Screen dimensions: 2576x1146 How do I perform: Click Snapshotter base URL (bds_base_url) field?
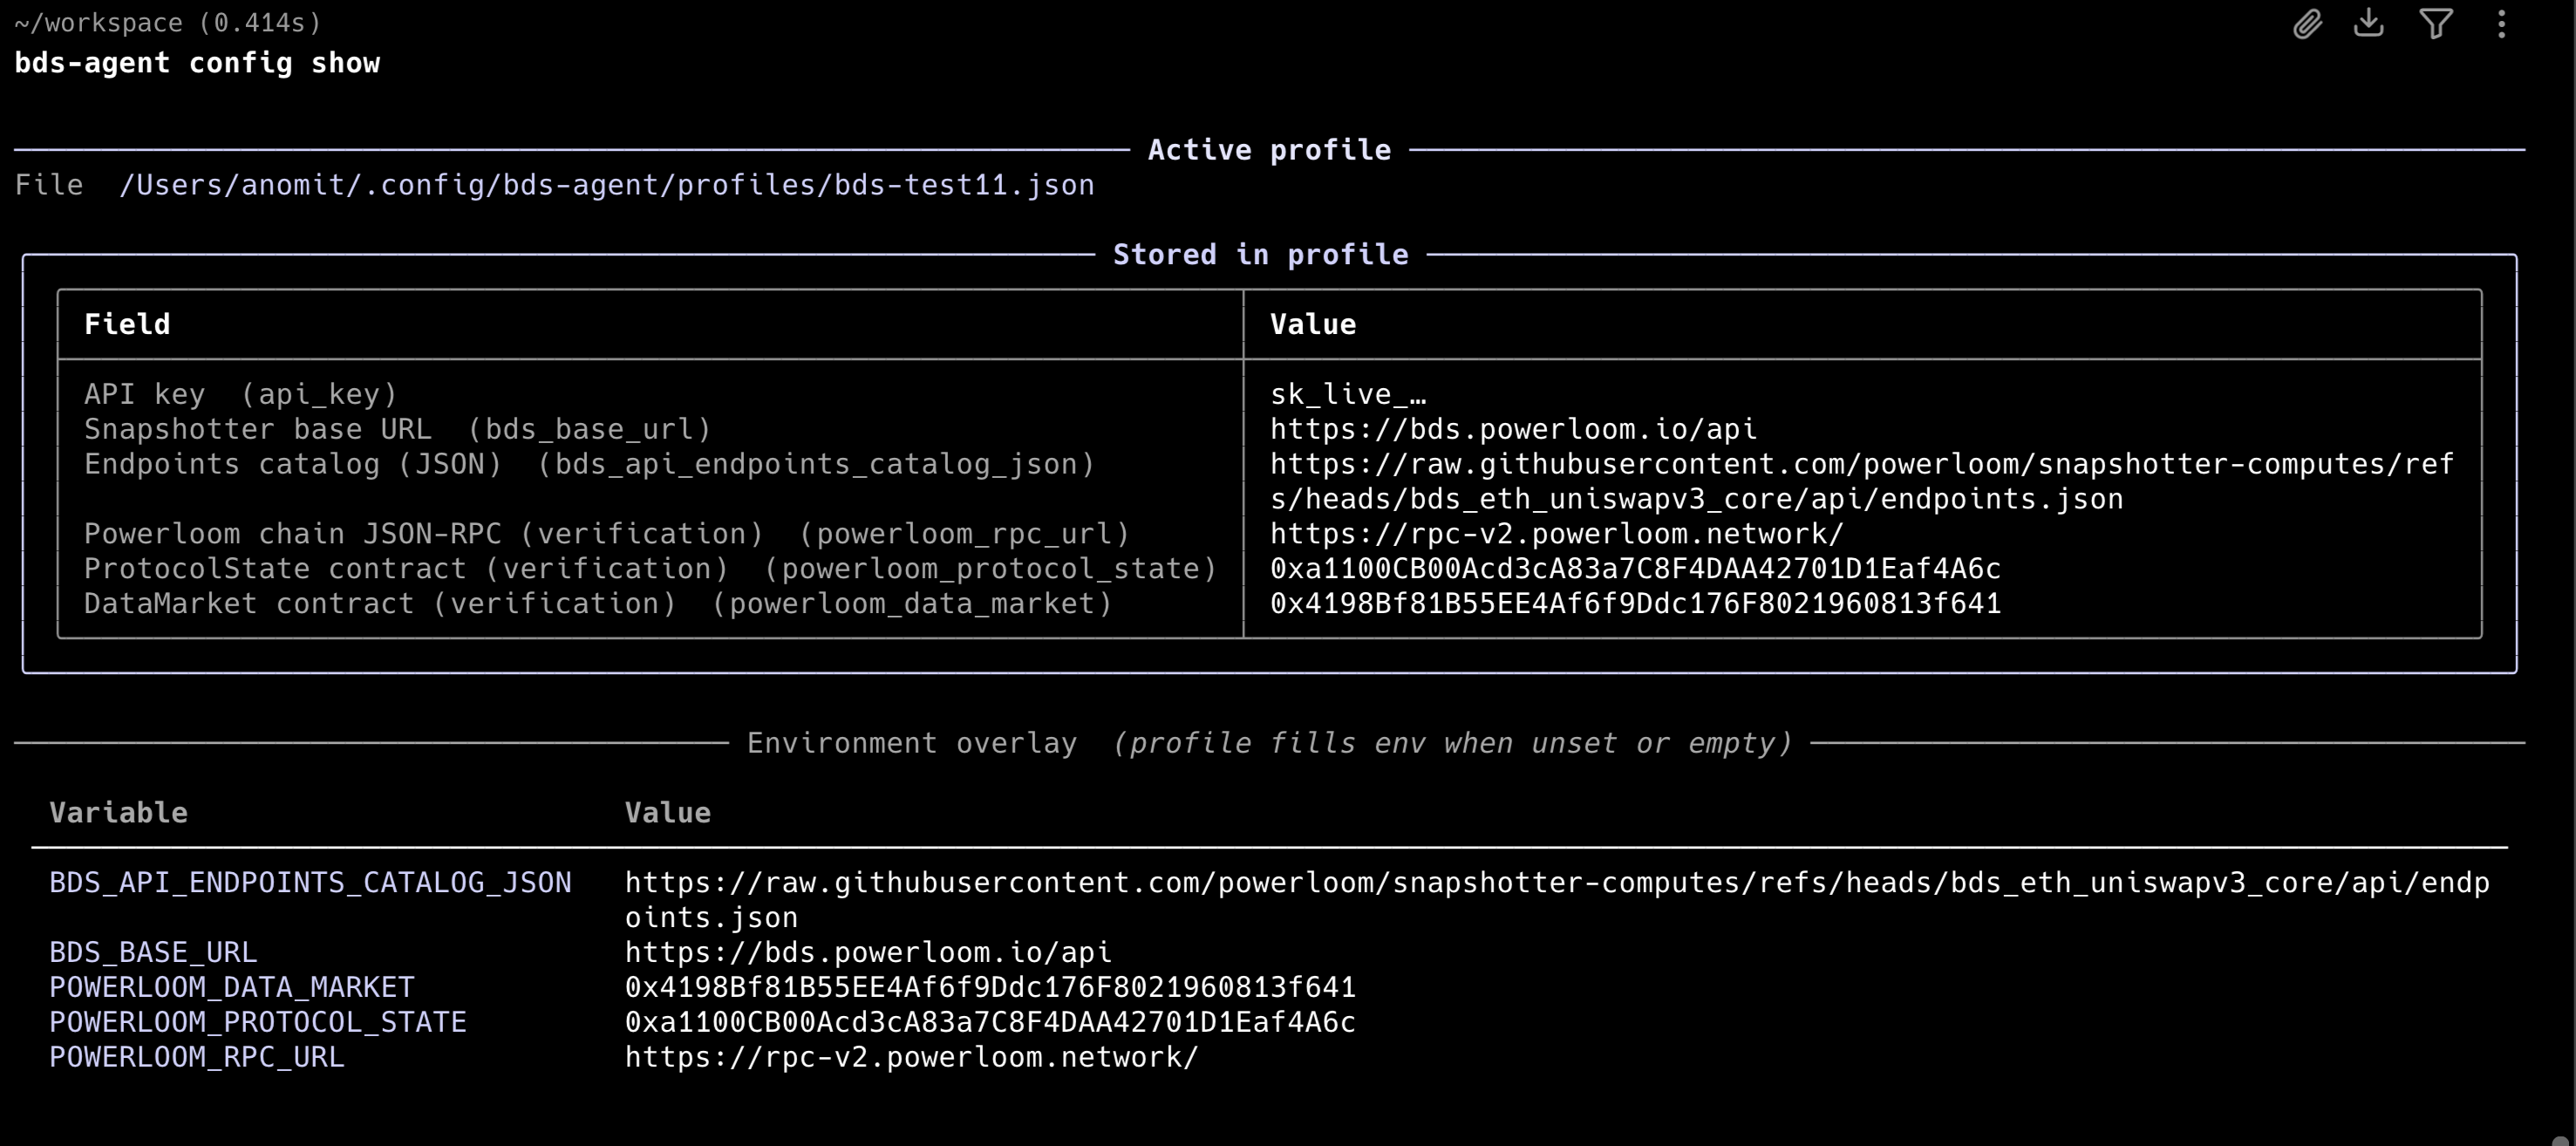[398, 429]
